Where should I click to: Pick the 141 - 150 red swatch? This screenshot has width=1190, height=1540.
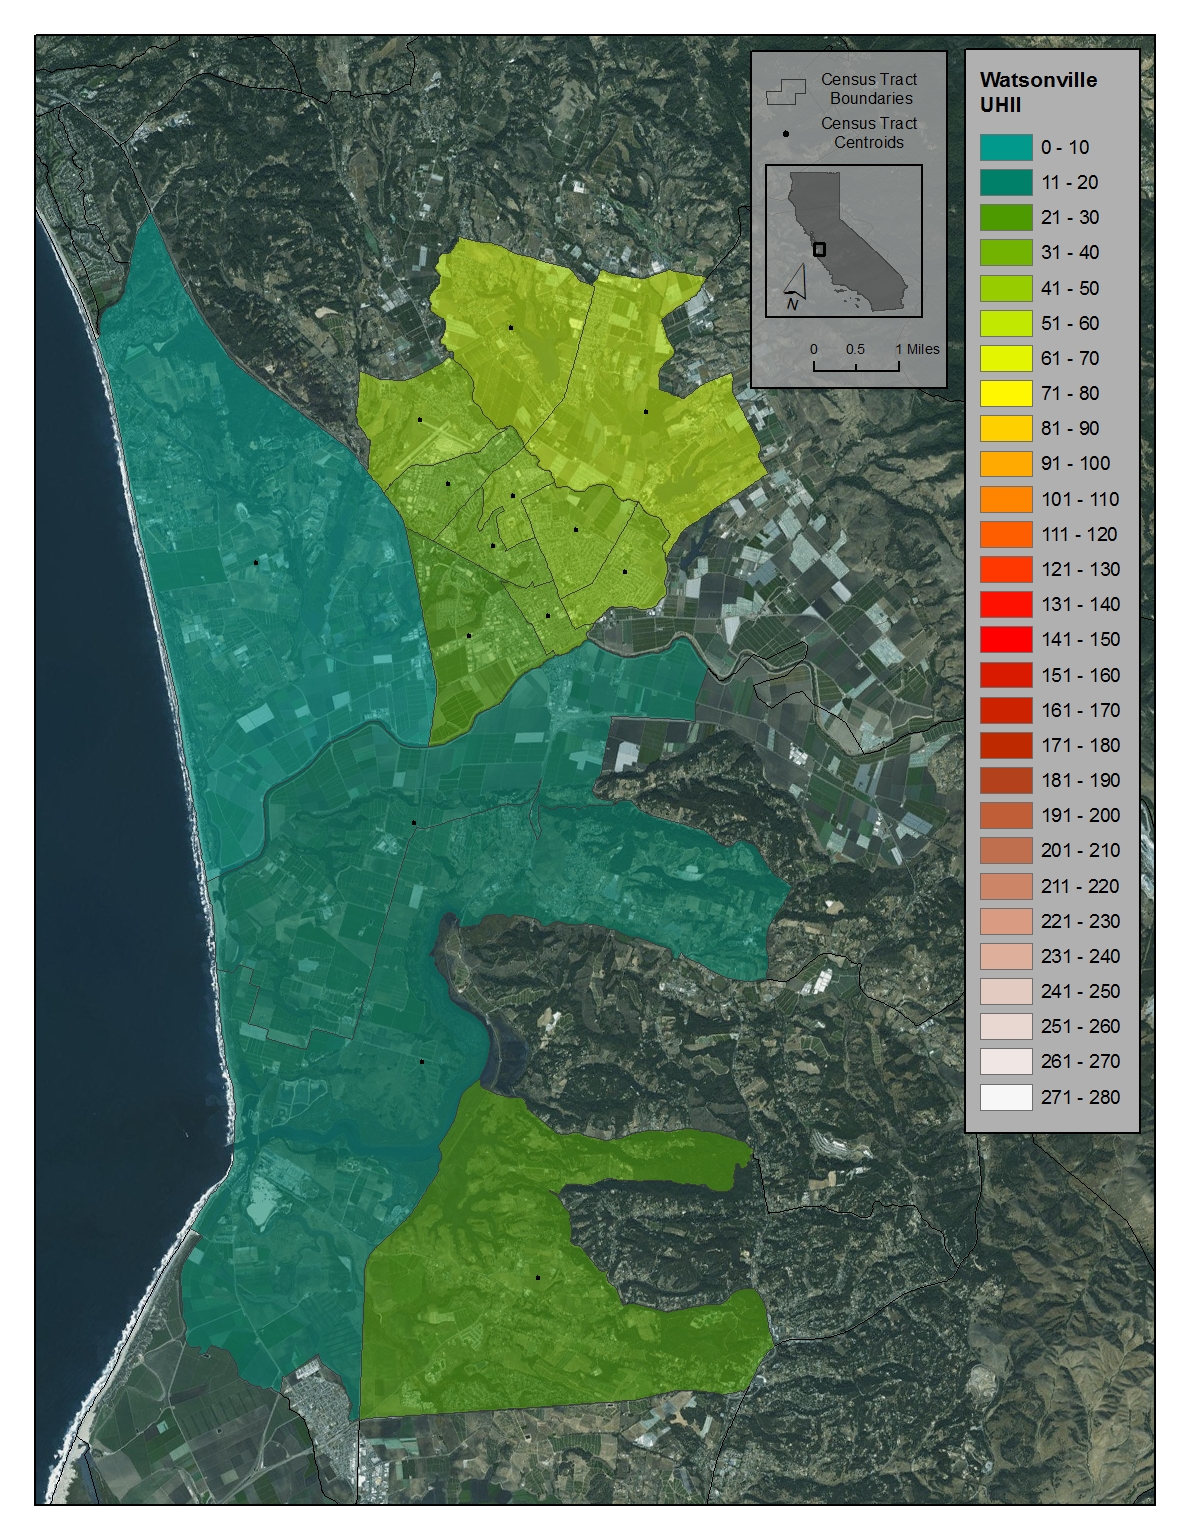pos(1005,639)
